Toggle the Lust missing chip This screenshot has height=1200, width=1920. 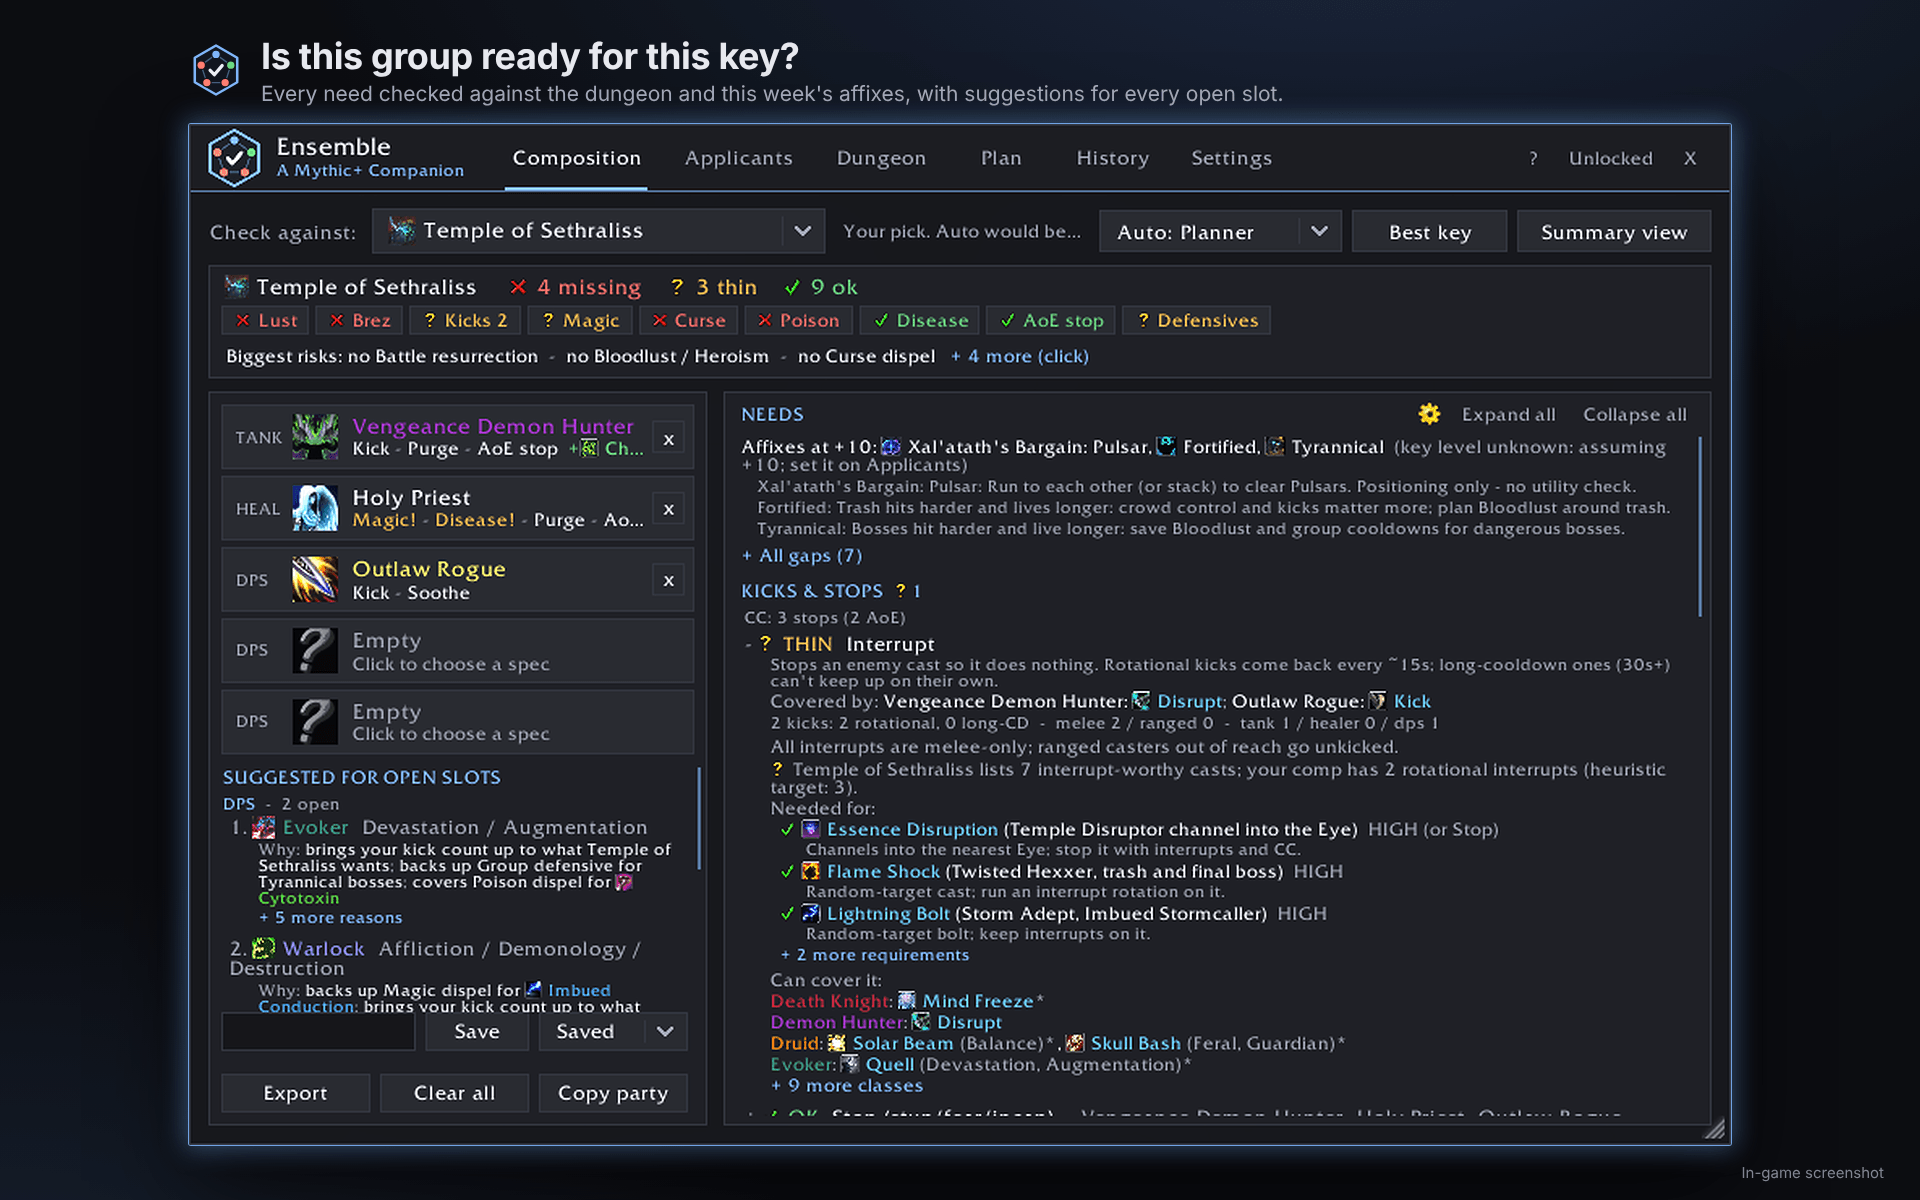(266, 320)
